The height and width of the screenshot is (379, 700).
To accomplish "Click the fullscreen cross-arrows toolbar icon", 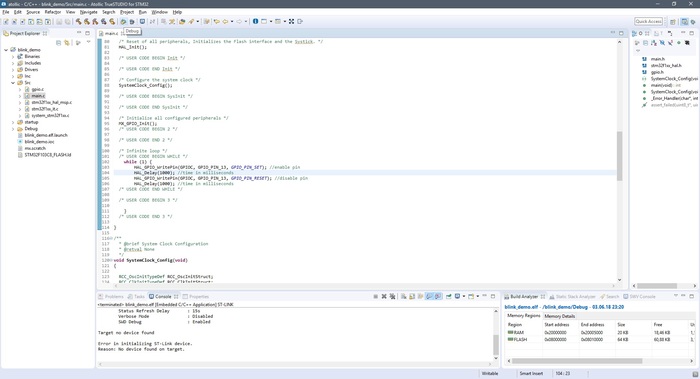I will click(x=292, y=21).
